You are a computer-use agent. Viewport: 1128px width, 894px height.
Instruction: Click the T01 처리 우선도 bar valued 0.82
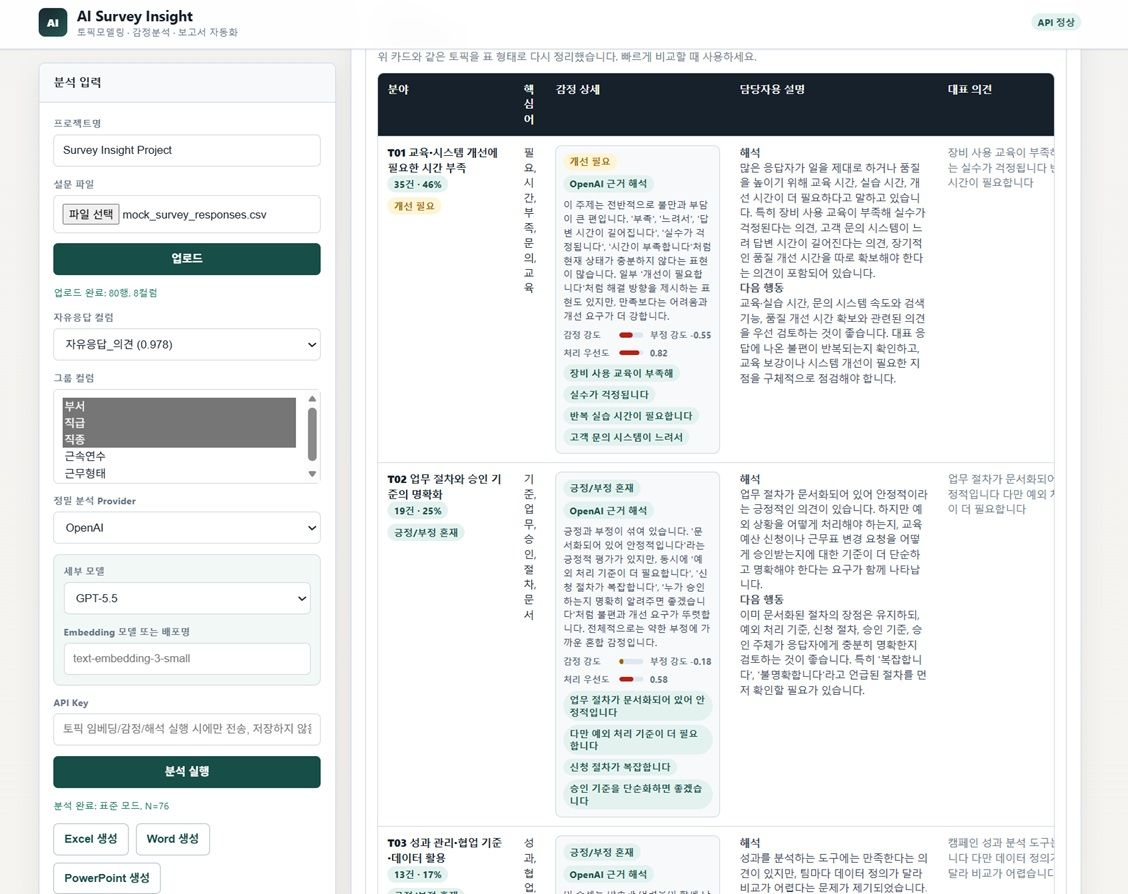(x=631, y=353)
